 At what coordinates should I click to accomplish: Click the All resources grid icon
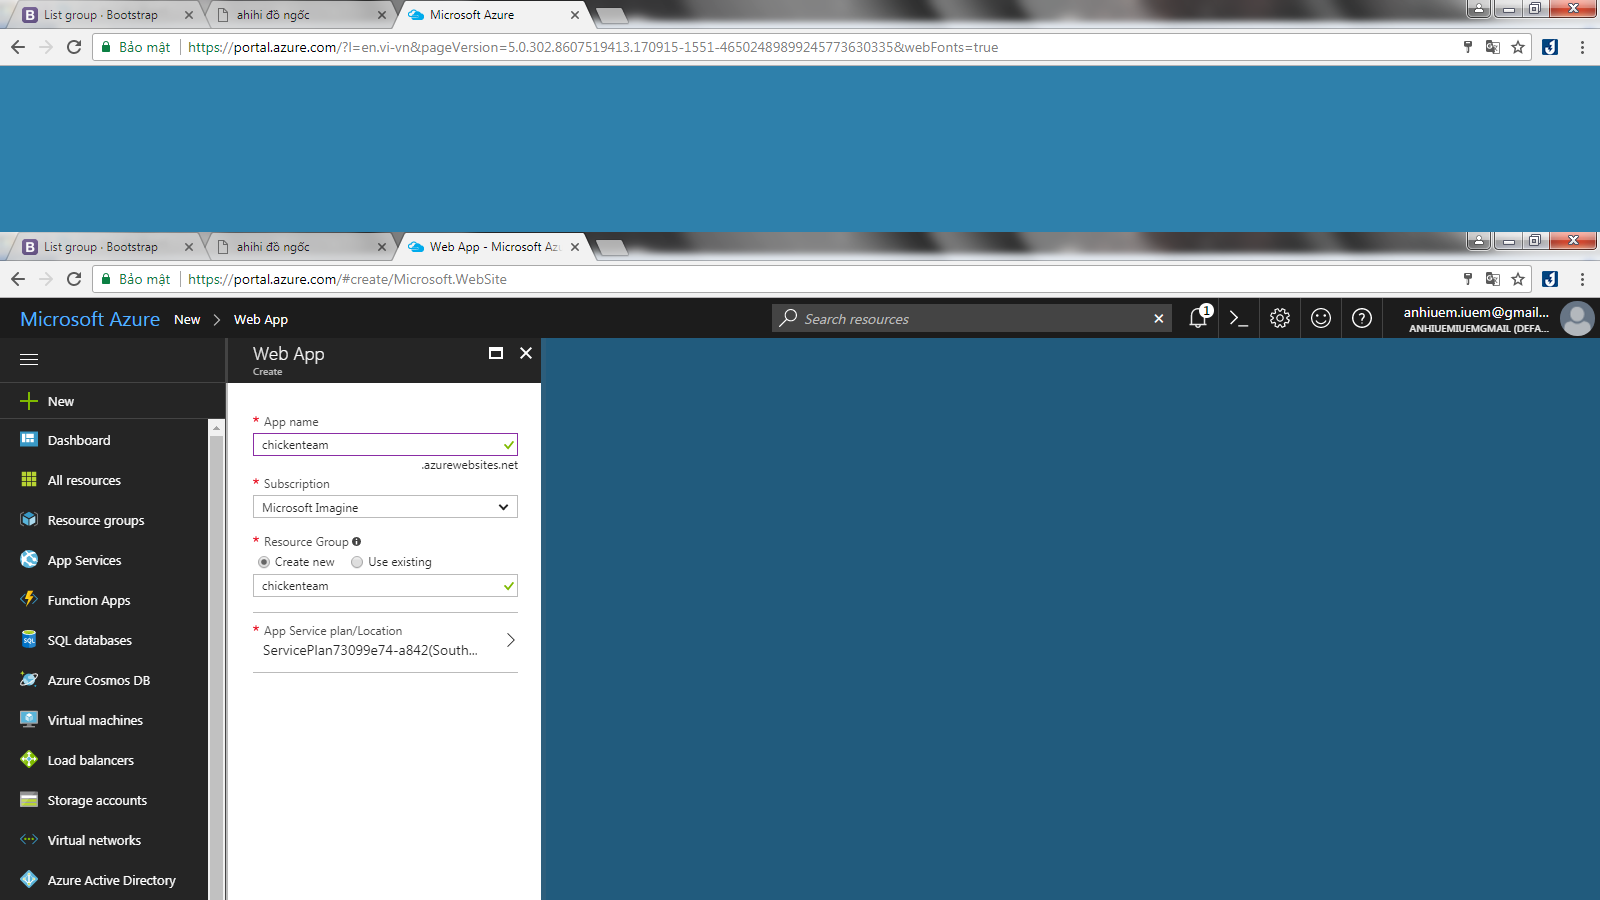tap(29, 480)
